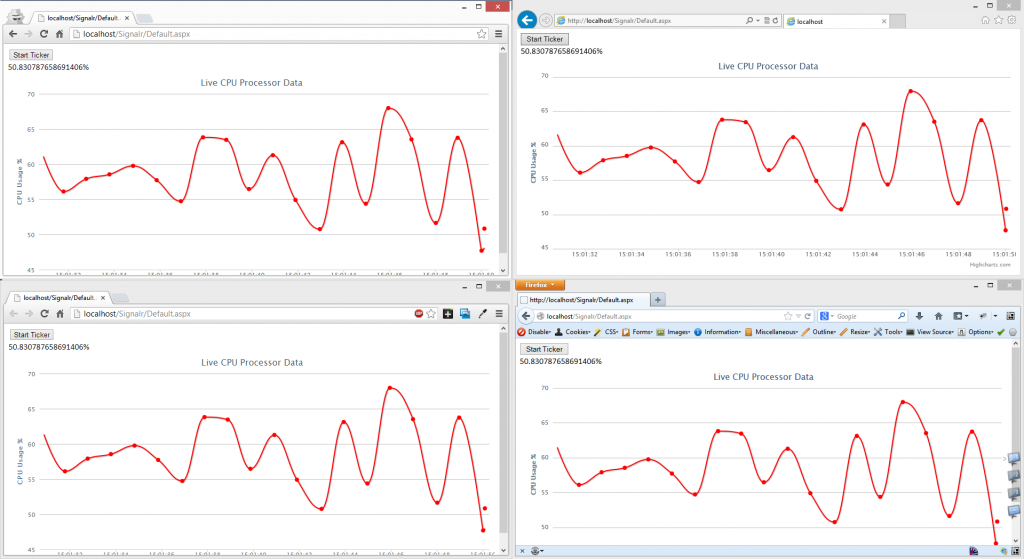Viewport: 1024px width, 559px height.
Task: Close the localhost tab in Internet Explorer
Action: click(884, 22)
